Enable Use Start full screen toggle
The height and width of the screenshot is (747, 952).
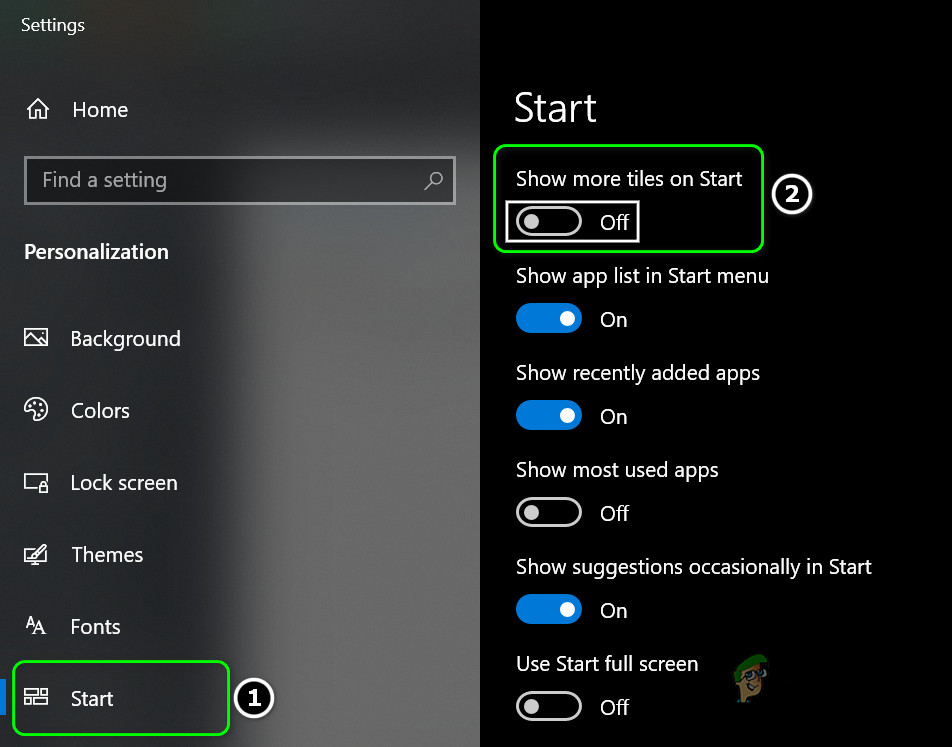549,706
